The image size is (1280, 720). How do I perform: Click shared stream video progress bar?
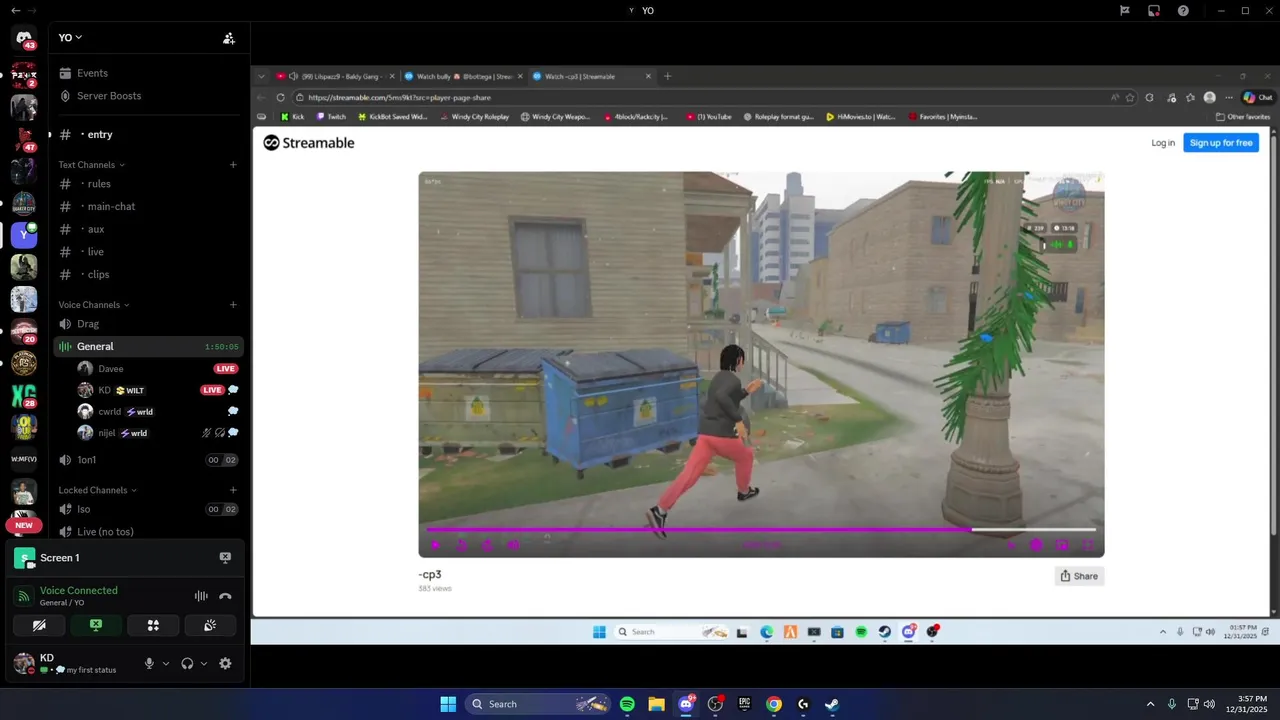[x=761, y=529]
